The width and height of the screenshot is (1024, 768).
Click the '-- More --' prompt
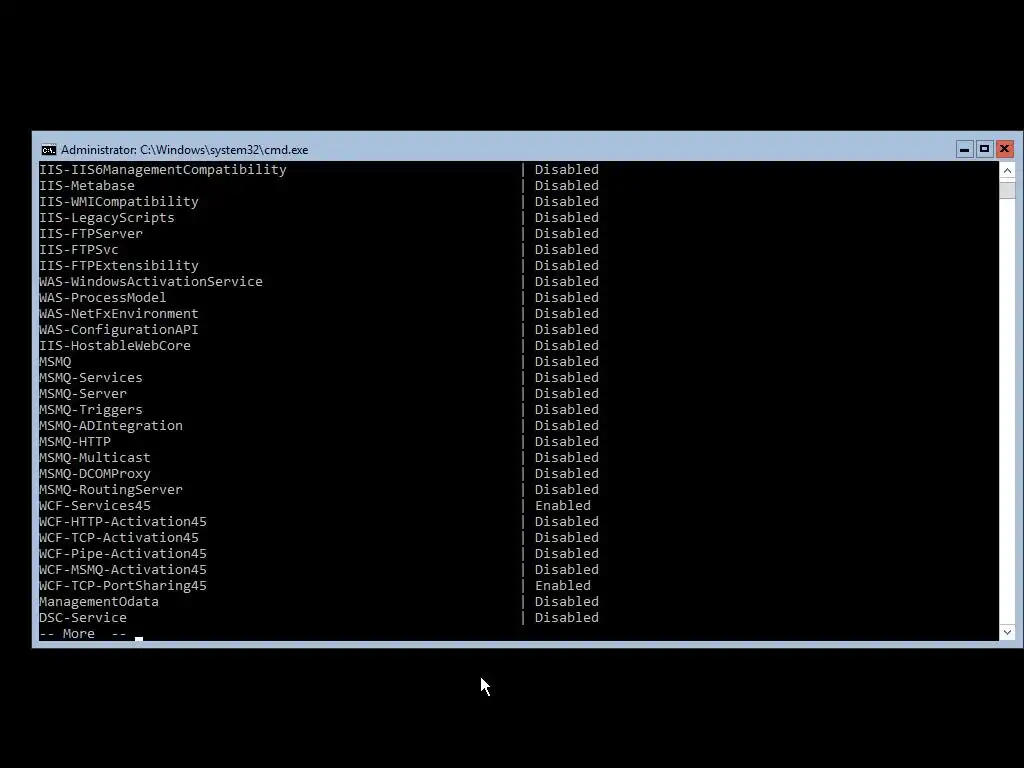83,633
